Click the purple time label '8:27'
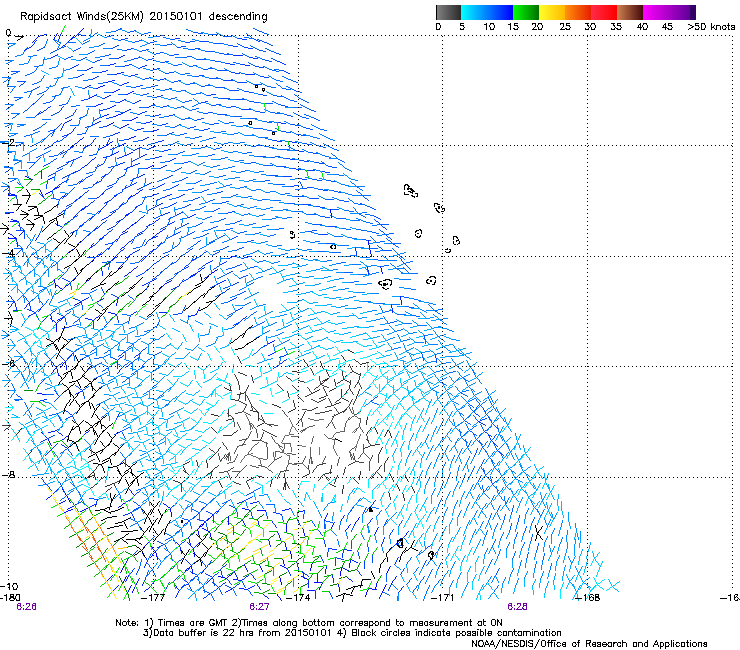740x650 pixels. click(260, 607)
